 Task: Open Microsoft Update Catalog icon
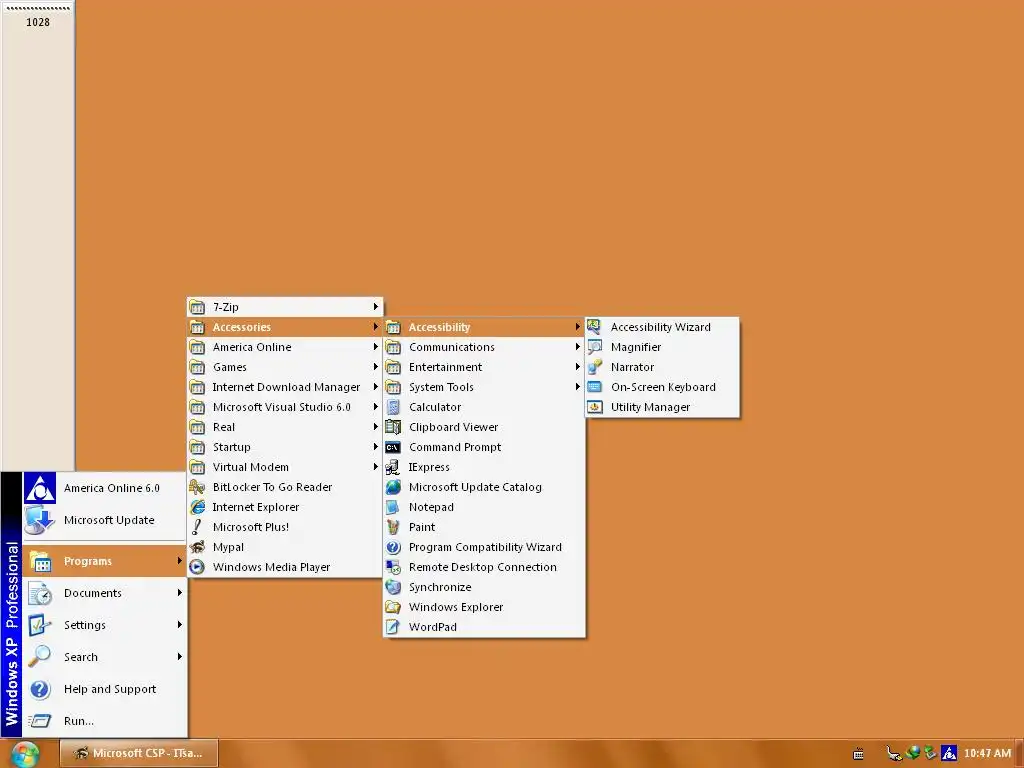coord(392,487)
